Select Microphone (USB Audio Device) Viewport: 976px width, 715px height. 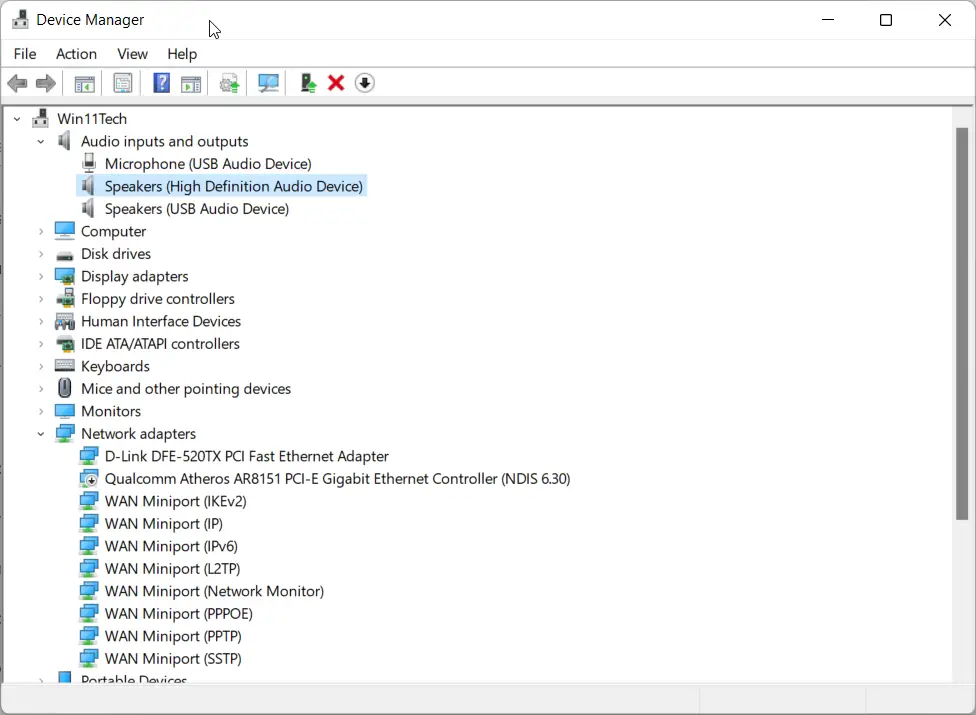tap(208, 164)
